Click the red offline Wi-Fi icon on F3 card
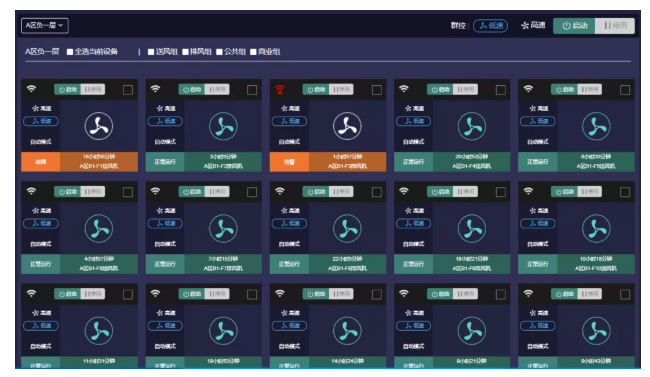Screen dimensions: 650x377 pos(280,90)
